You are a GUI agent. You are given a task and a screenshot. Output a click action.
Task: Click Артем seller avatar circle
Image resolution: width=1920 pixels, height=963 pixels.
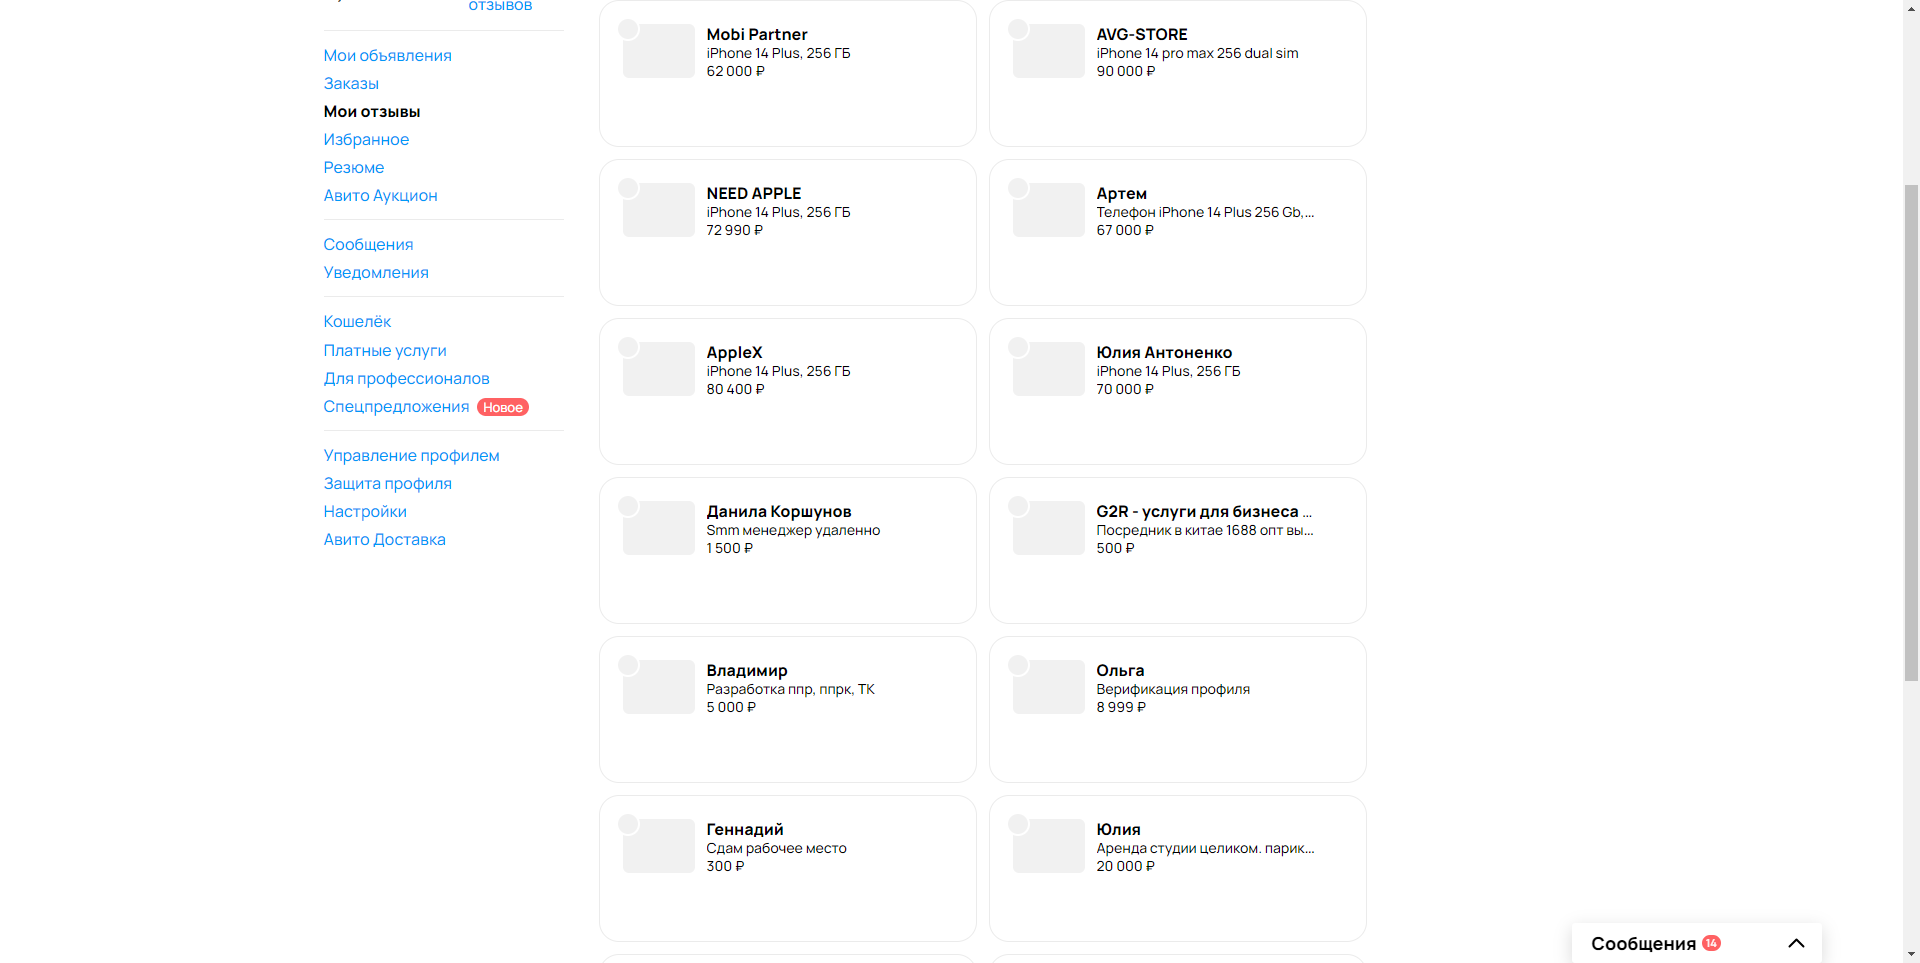[x=1018, y=188]
